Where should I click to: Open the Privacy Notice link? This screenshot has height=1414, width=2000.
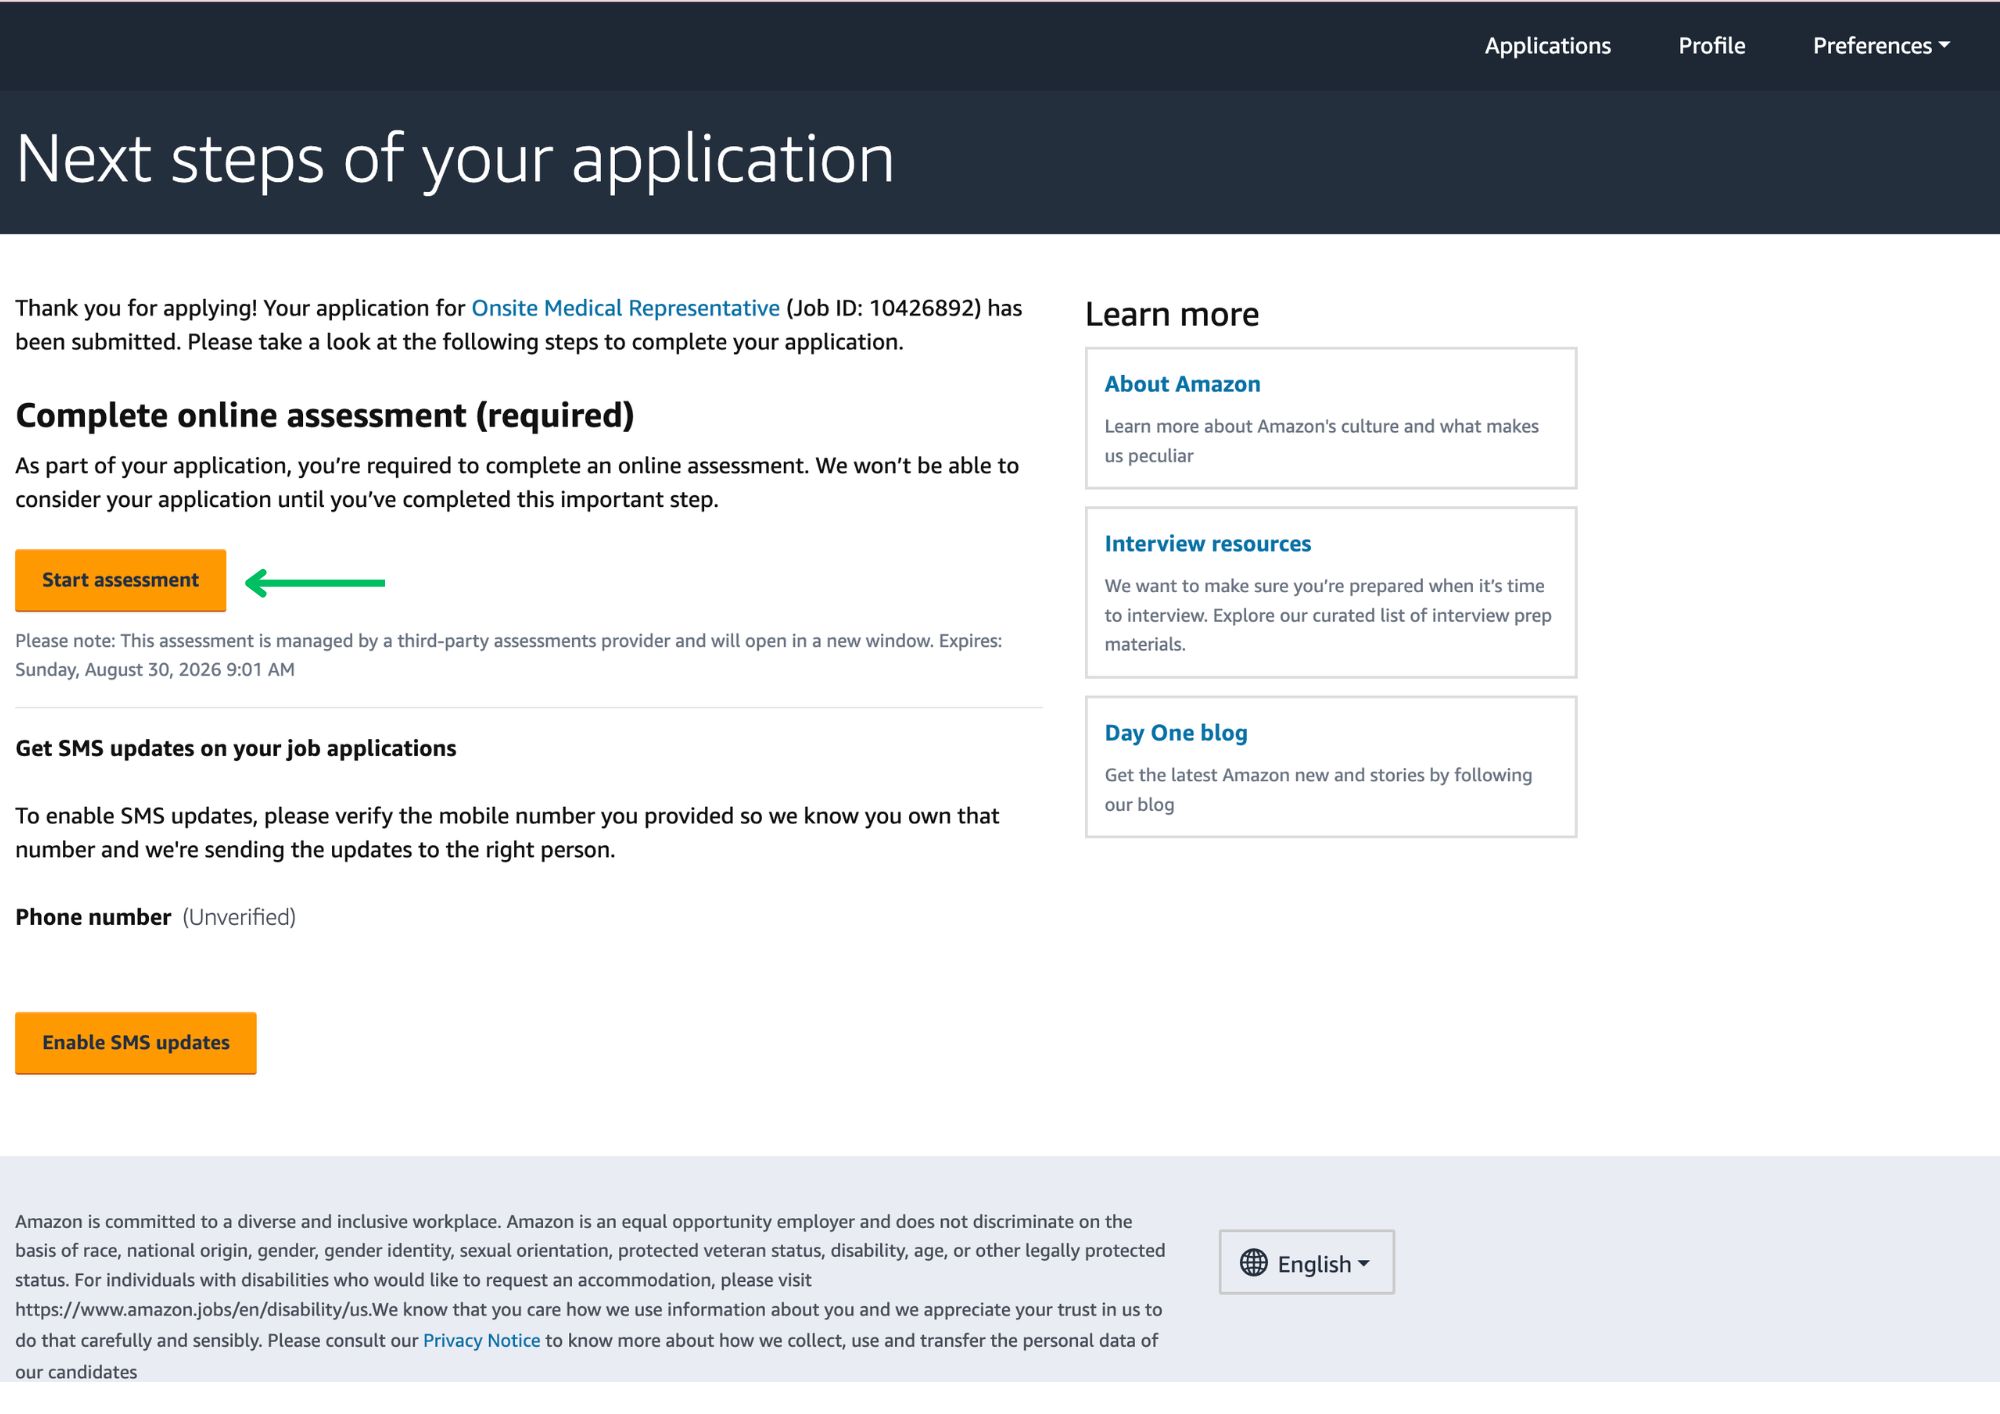pyautogui.click(x=481, y=1340)
